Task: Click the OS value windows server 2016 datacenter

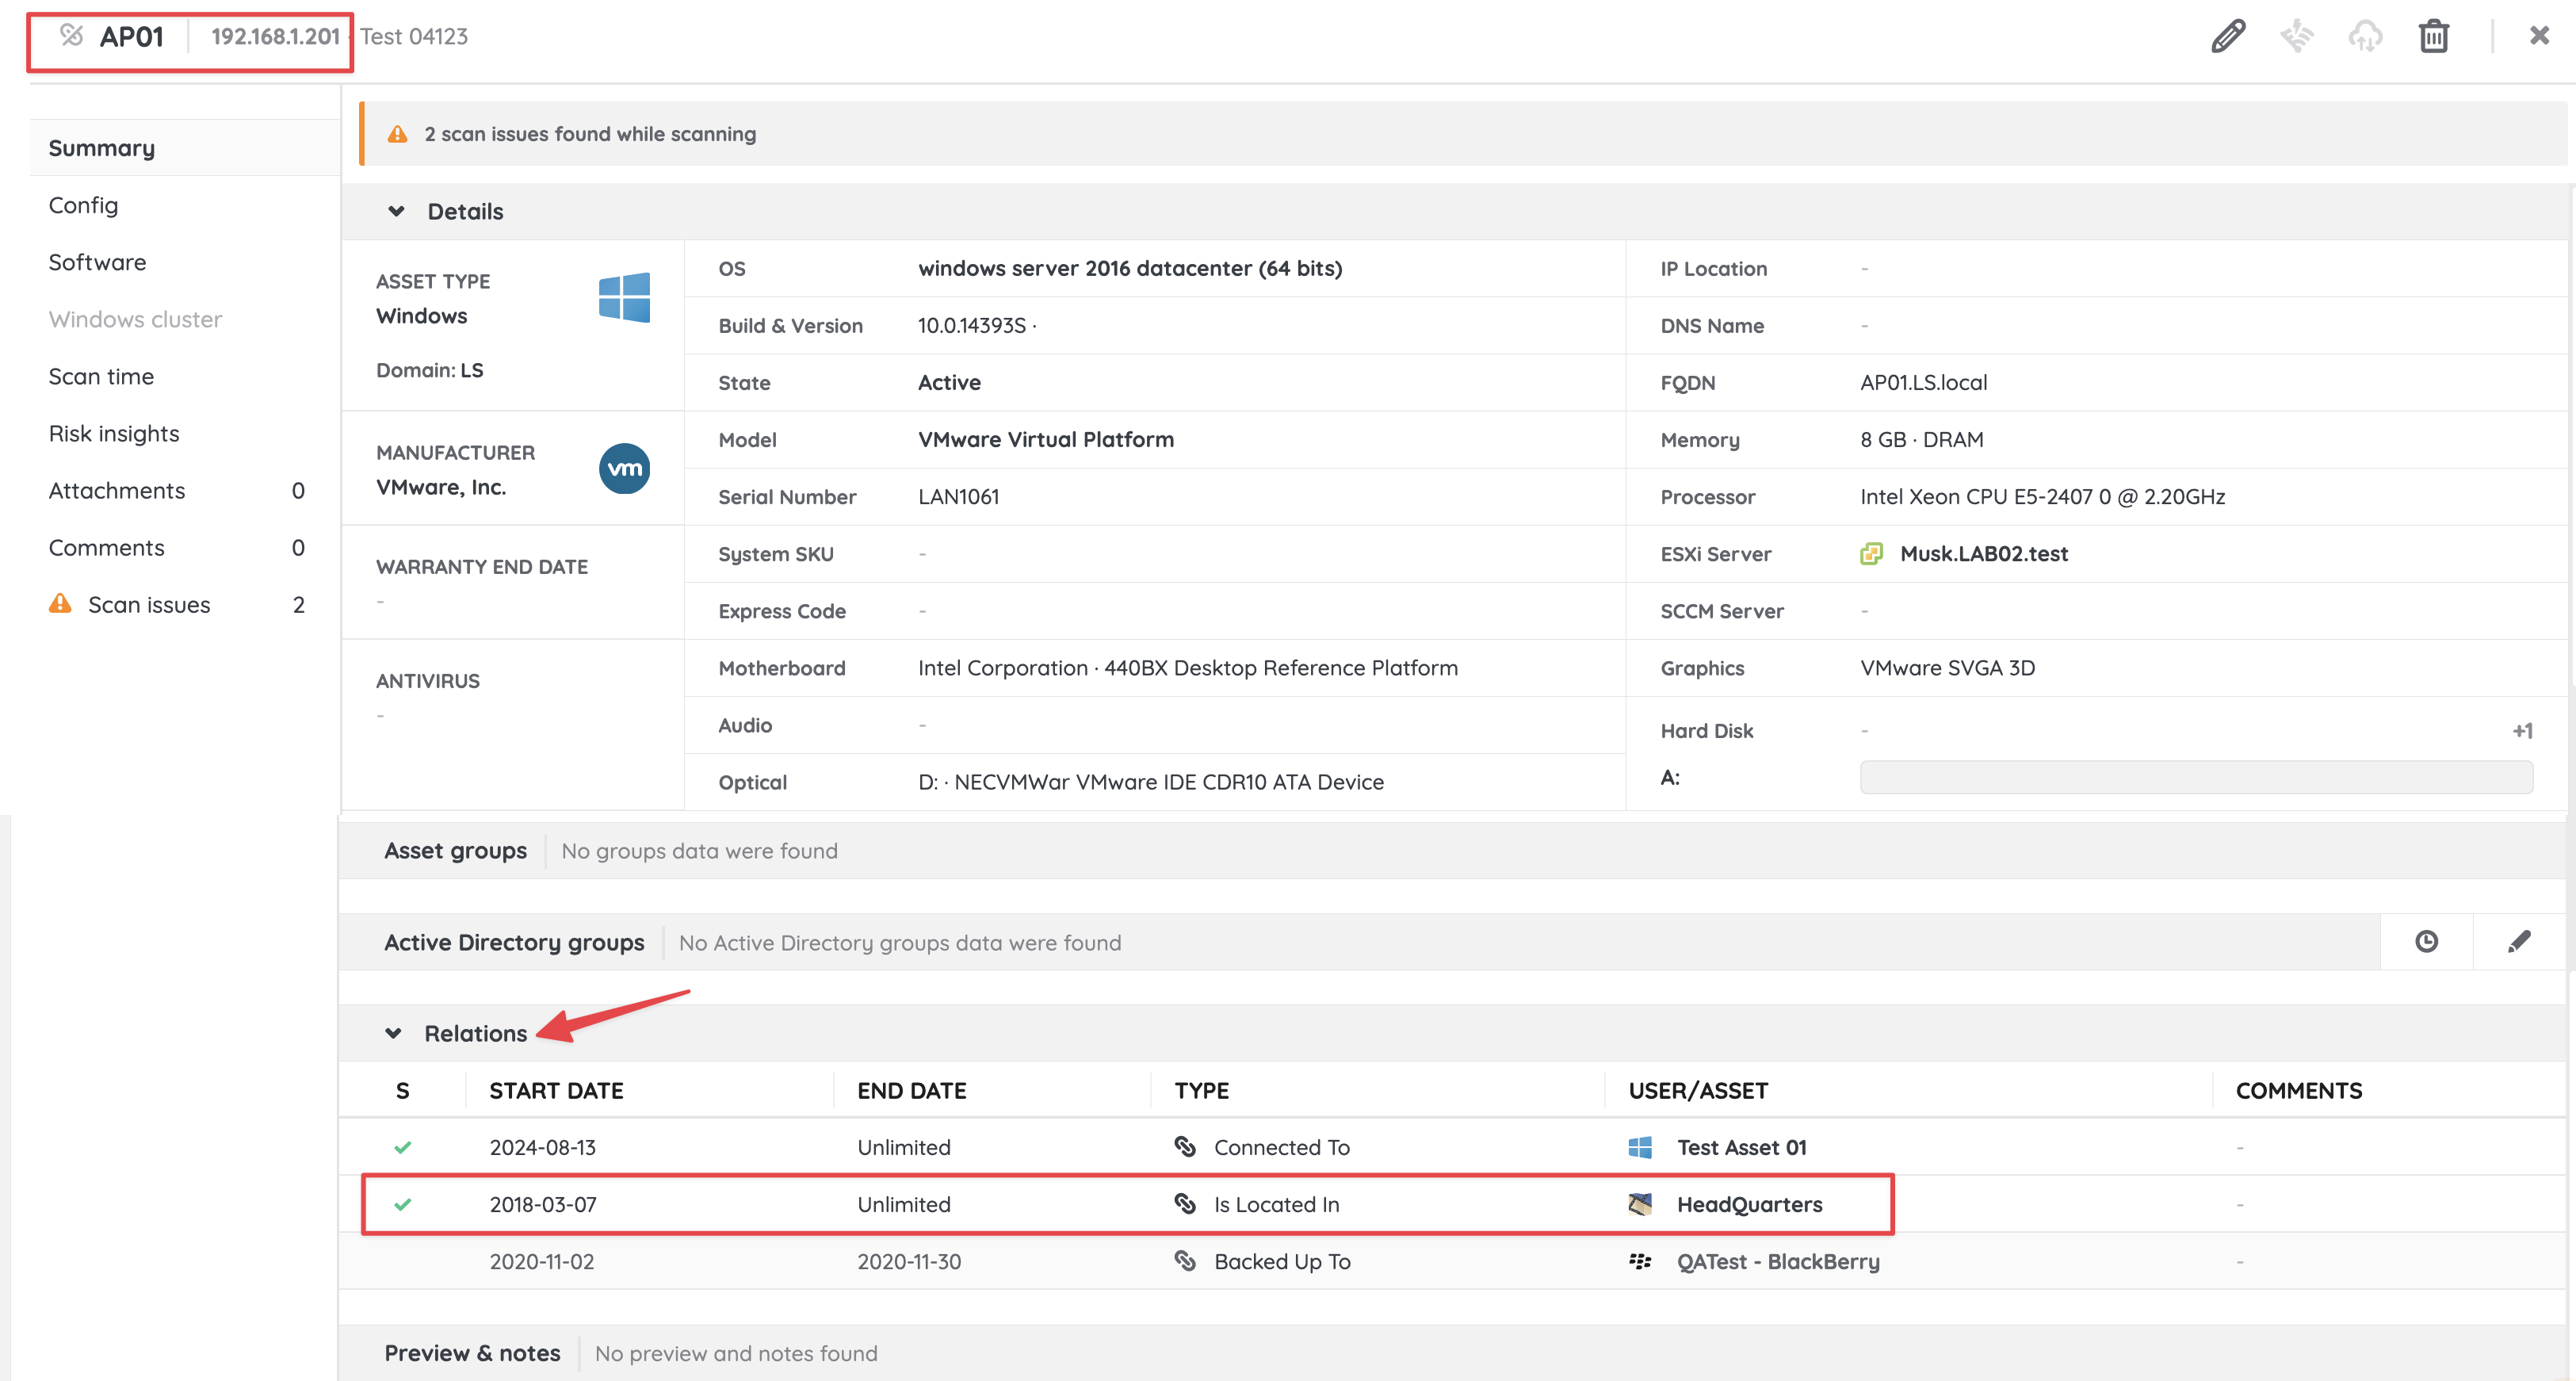Action: pos(1130,268)
